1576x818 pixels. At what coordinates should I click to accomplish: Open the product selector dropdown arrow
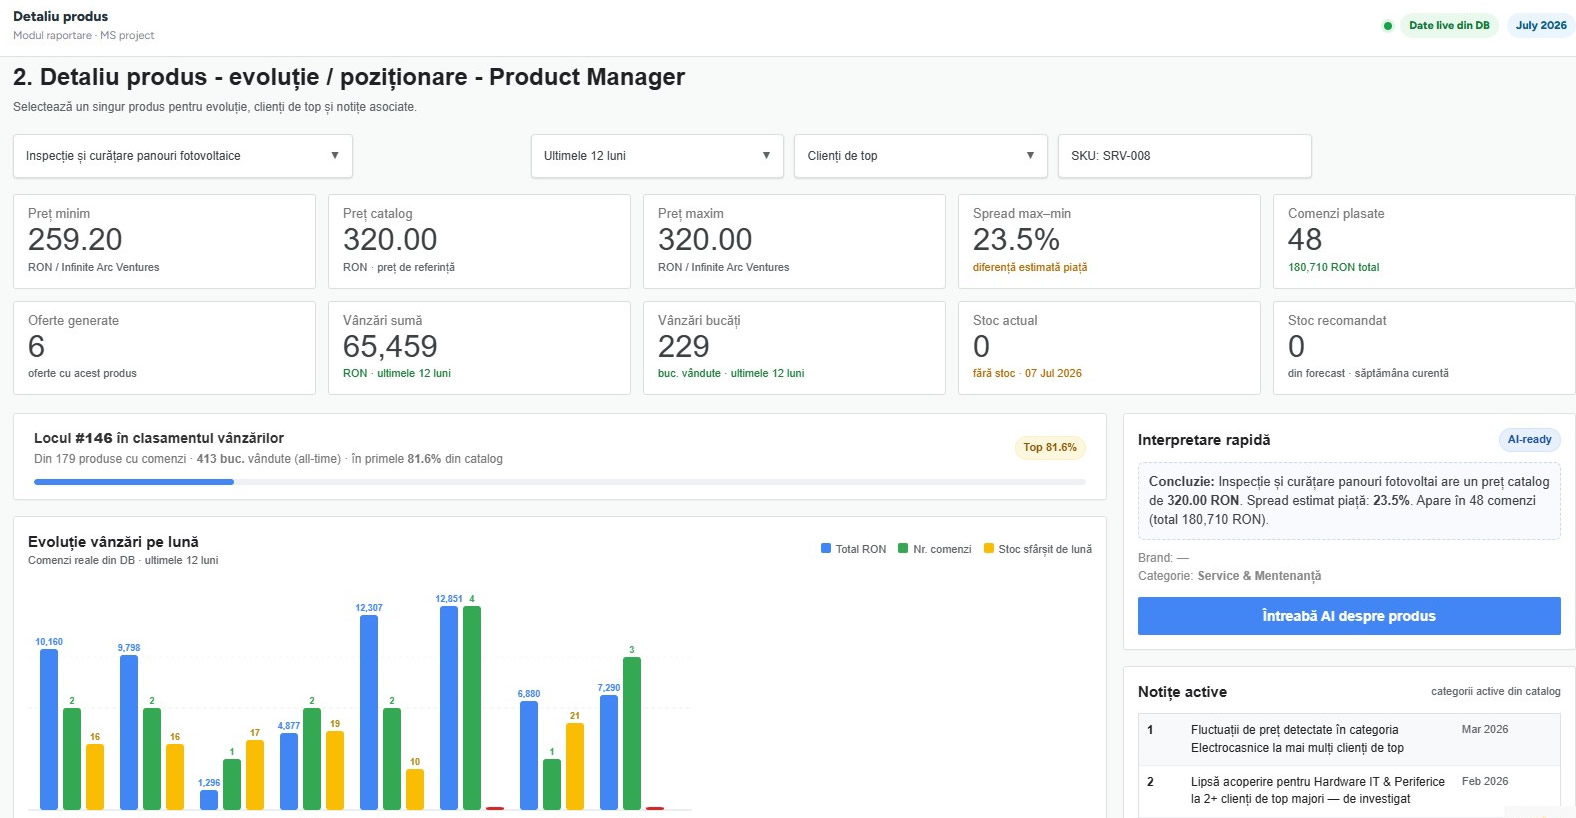click(335, 155)
